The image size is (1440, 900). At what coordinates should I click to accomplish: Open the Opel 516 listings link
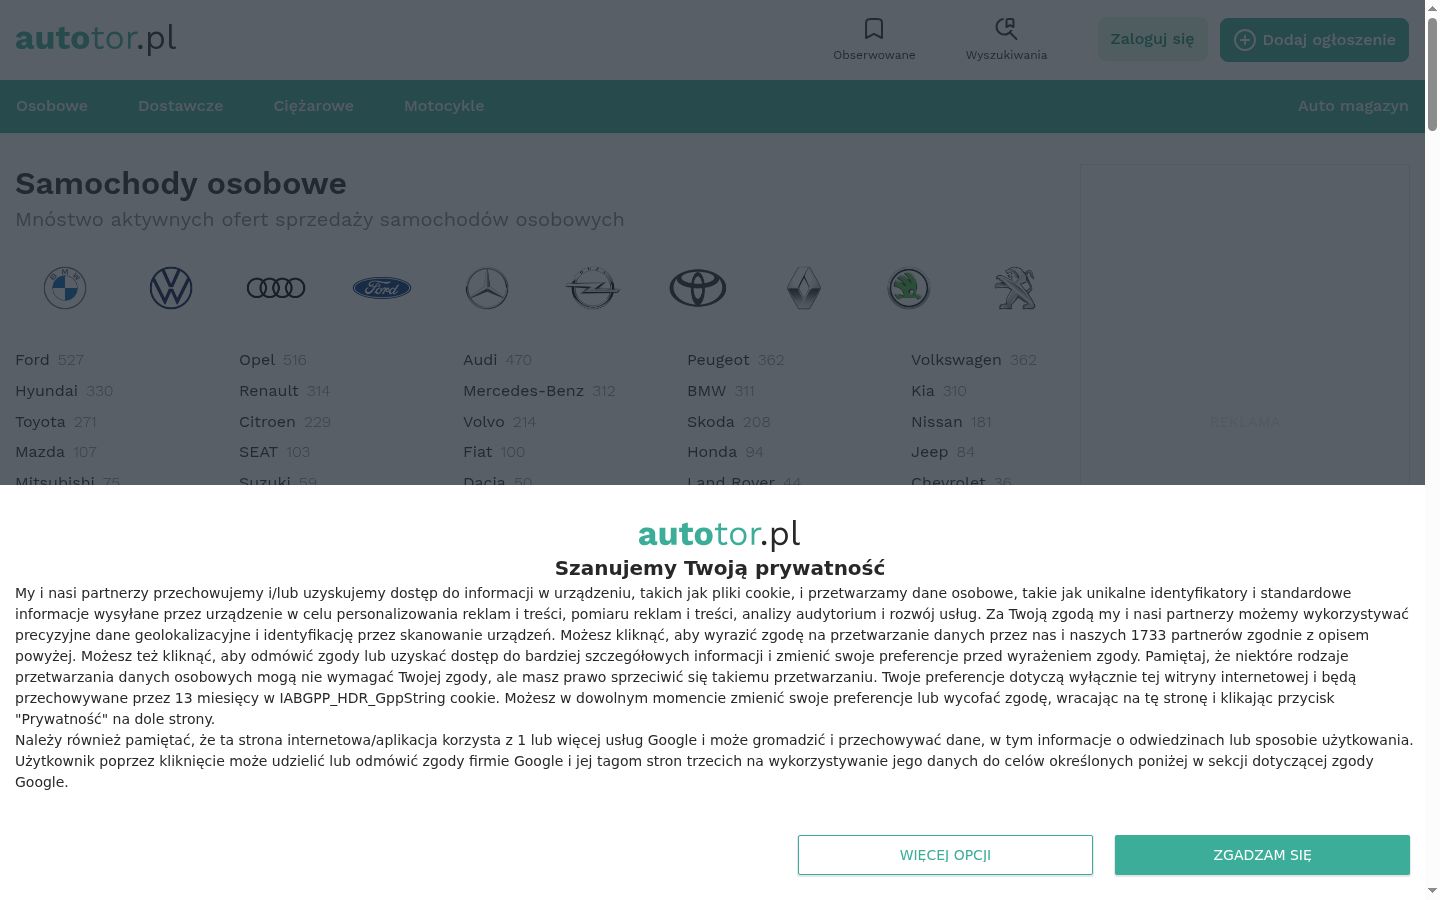273,360
